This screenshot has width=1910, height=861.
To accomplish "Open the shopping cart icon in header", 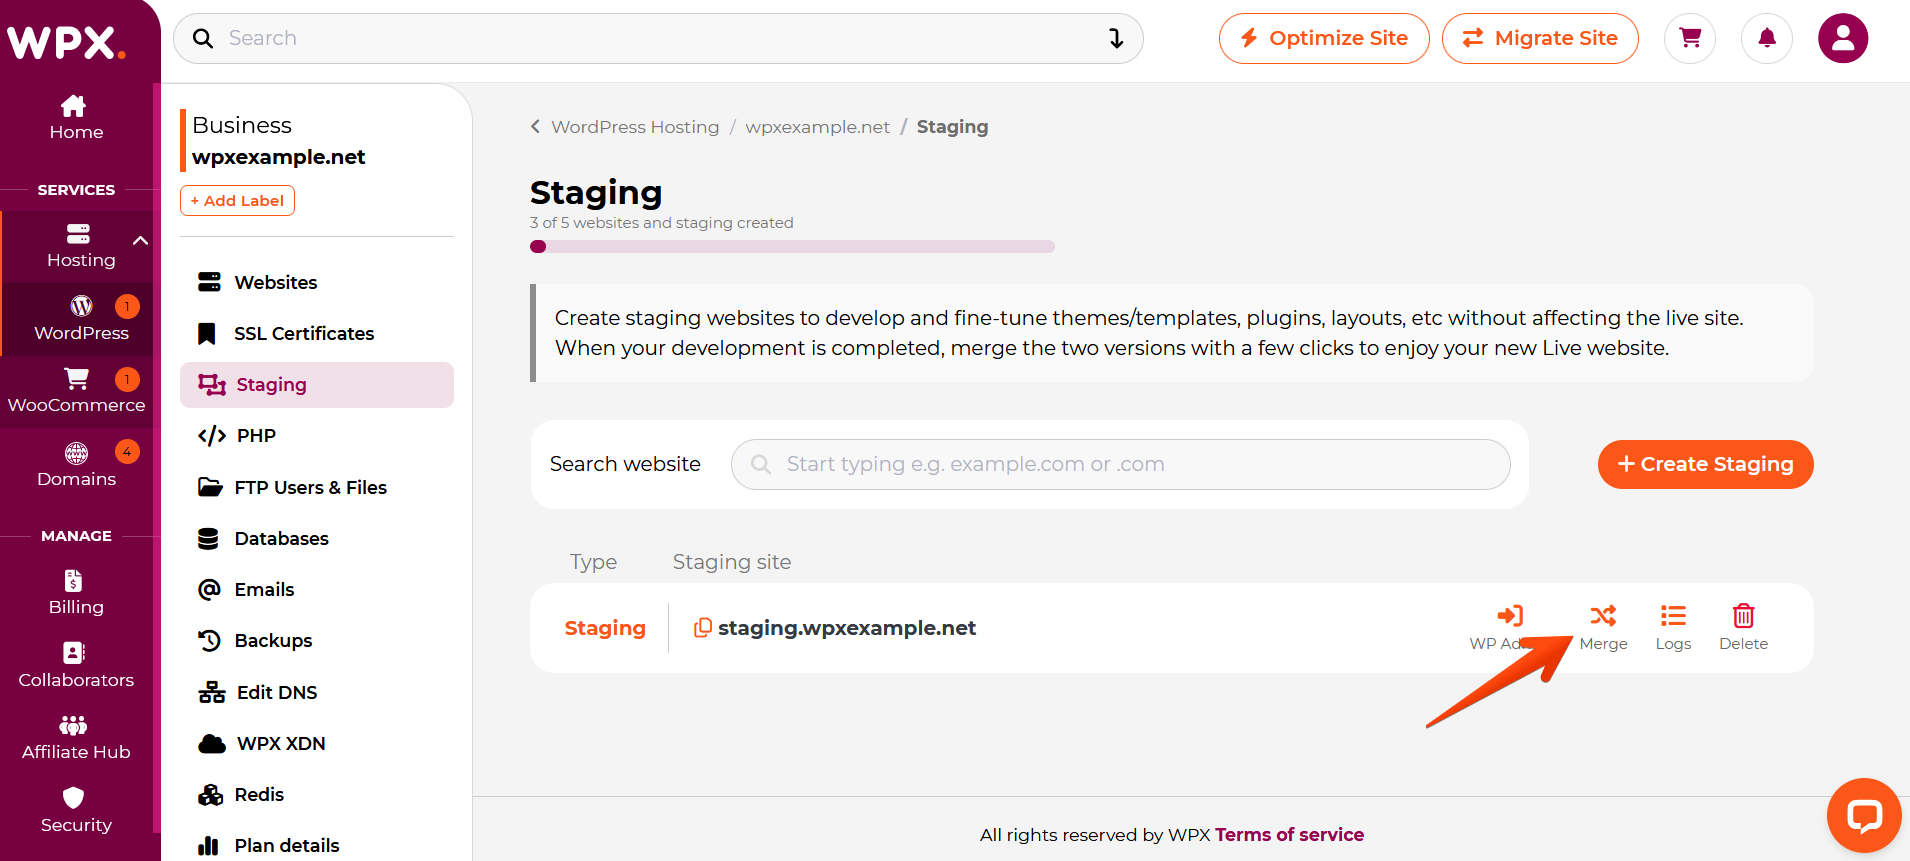I will 1690,38.
